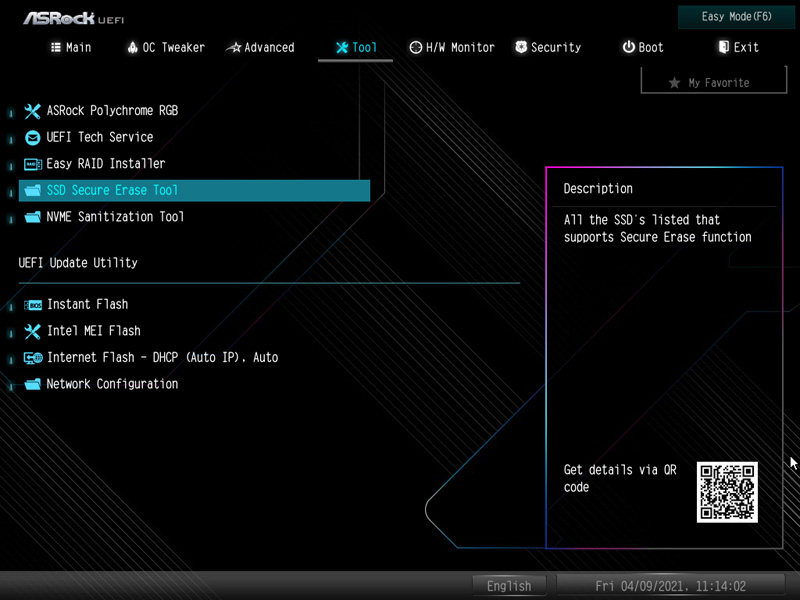Go to the Exit tab
Image resolution: width=800 pixels, height=600 pixels.
click(738, 47)
